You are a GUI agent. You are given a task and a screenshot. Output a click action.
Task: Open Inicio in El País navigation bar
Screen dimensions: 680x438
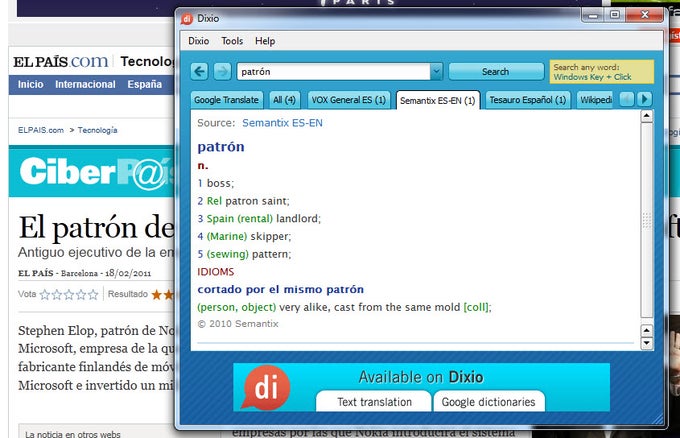point(30,85)
